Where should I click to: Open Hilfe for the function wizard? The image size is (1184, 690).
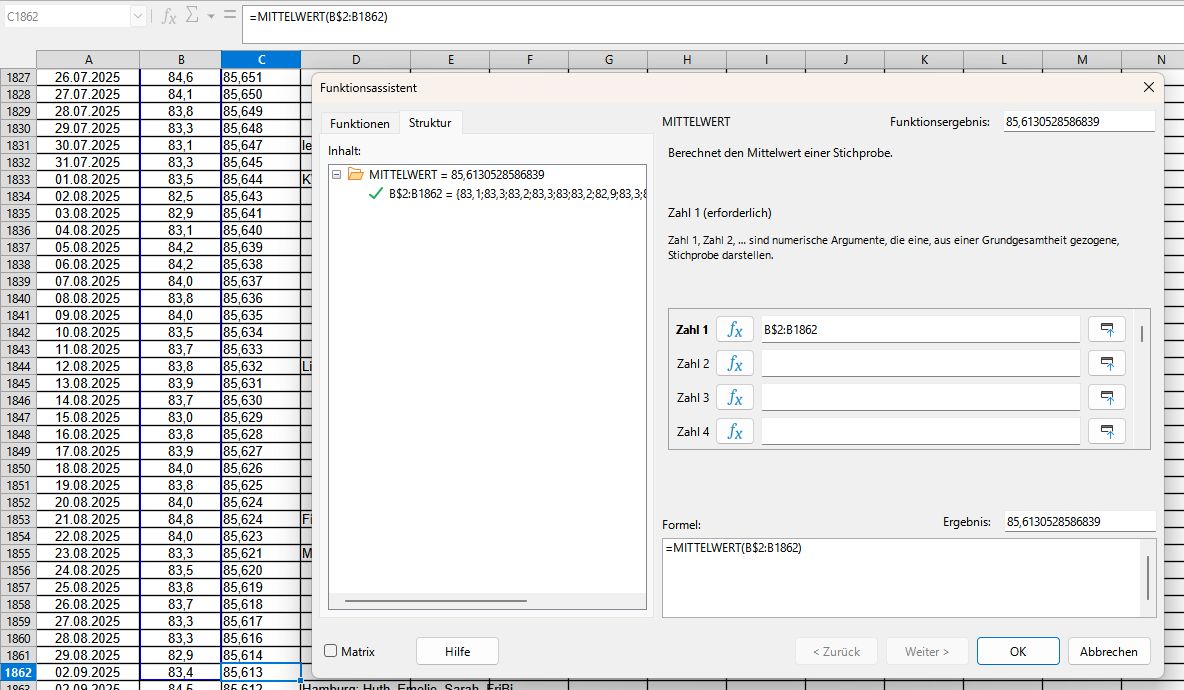pyautogui.click(x=457, y=651)
